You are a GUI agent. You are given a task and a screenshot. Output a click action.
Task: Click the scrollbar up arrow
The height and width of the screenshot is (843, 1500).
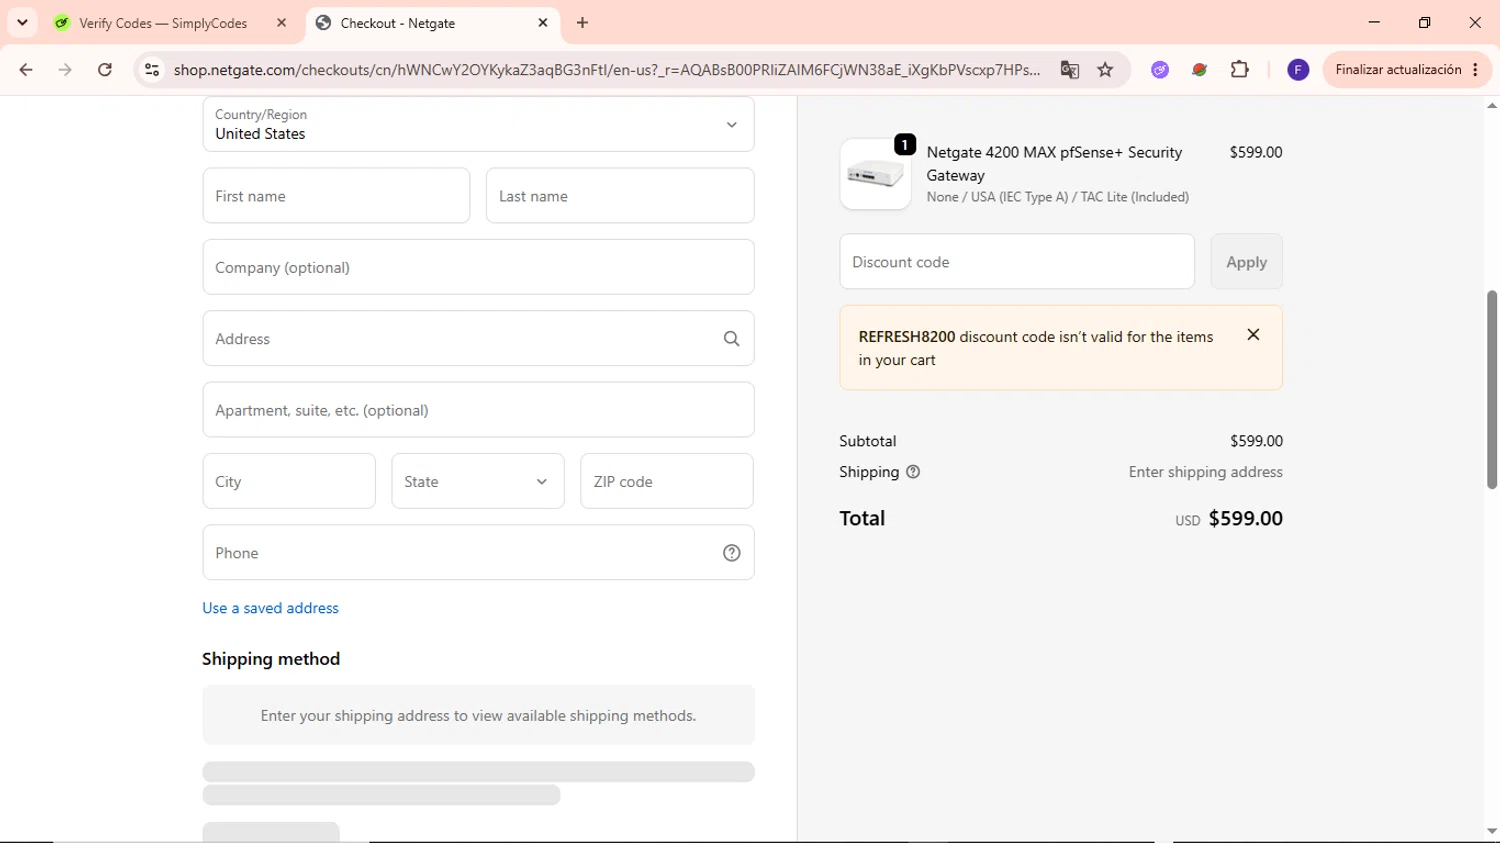(1492, 105)
